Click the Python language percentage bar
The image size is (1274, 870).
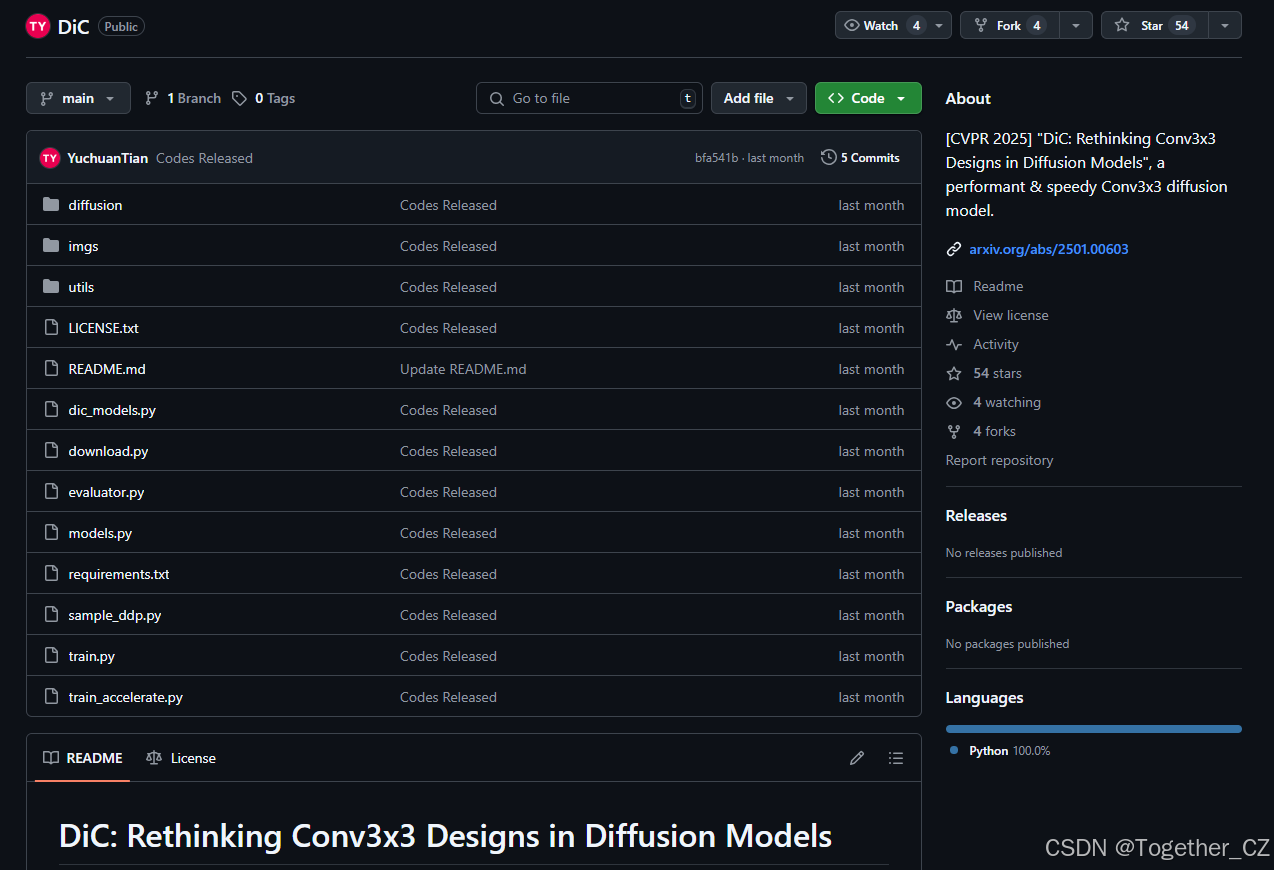pyautogui.click(x=1093, y=729)
